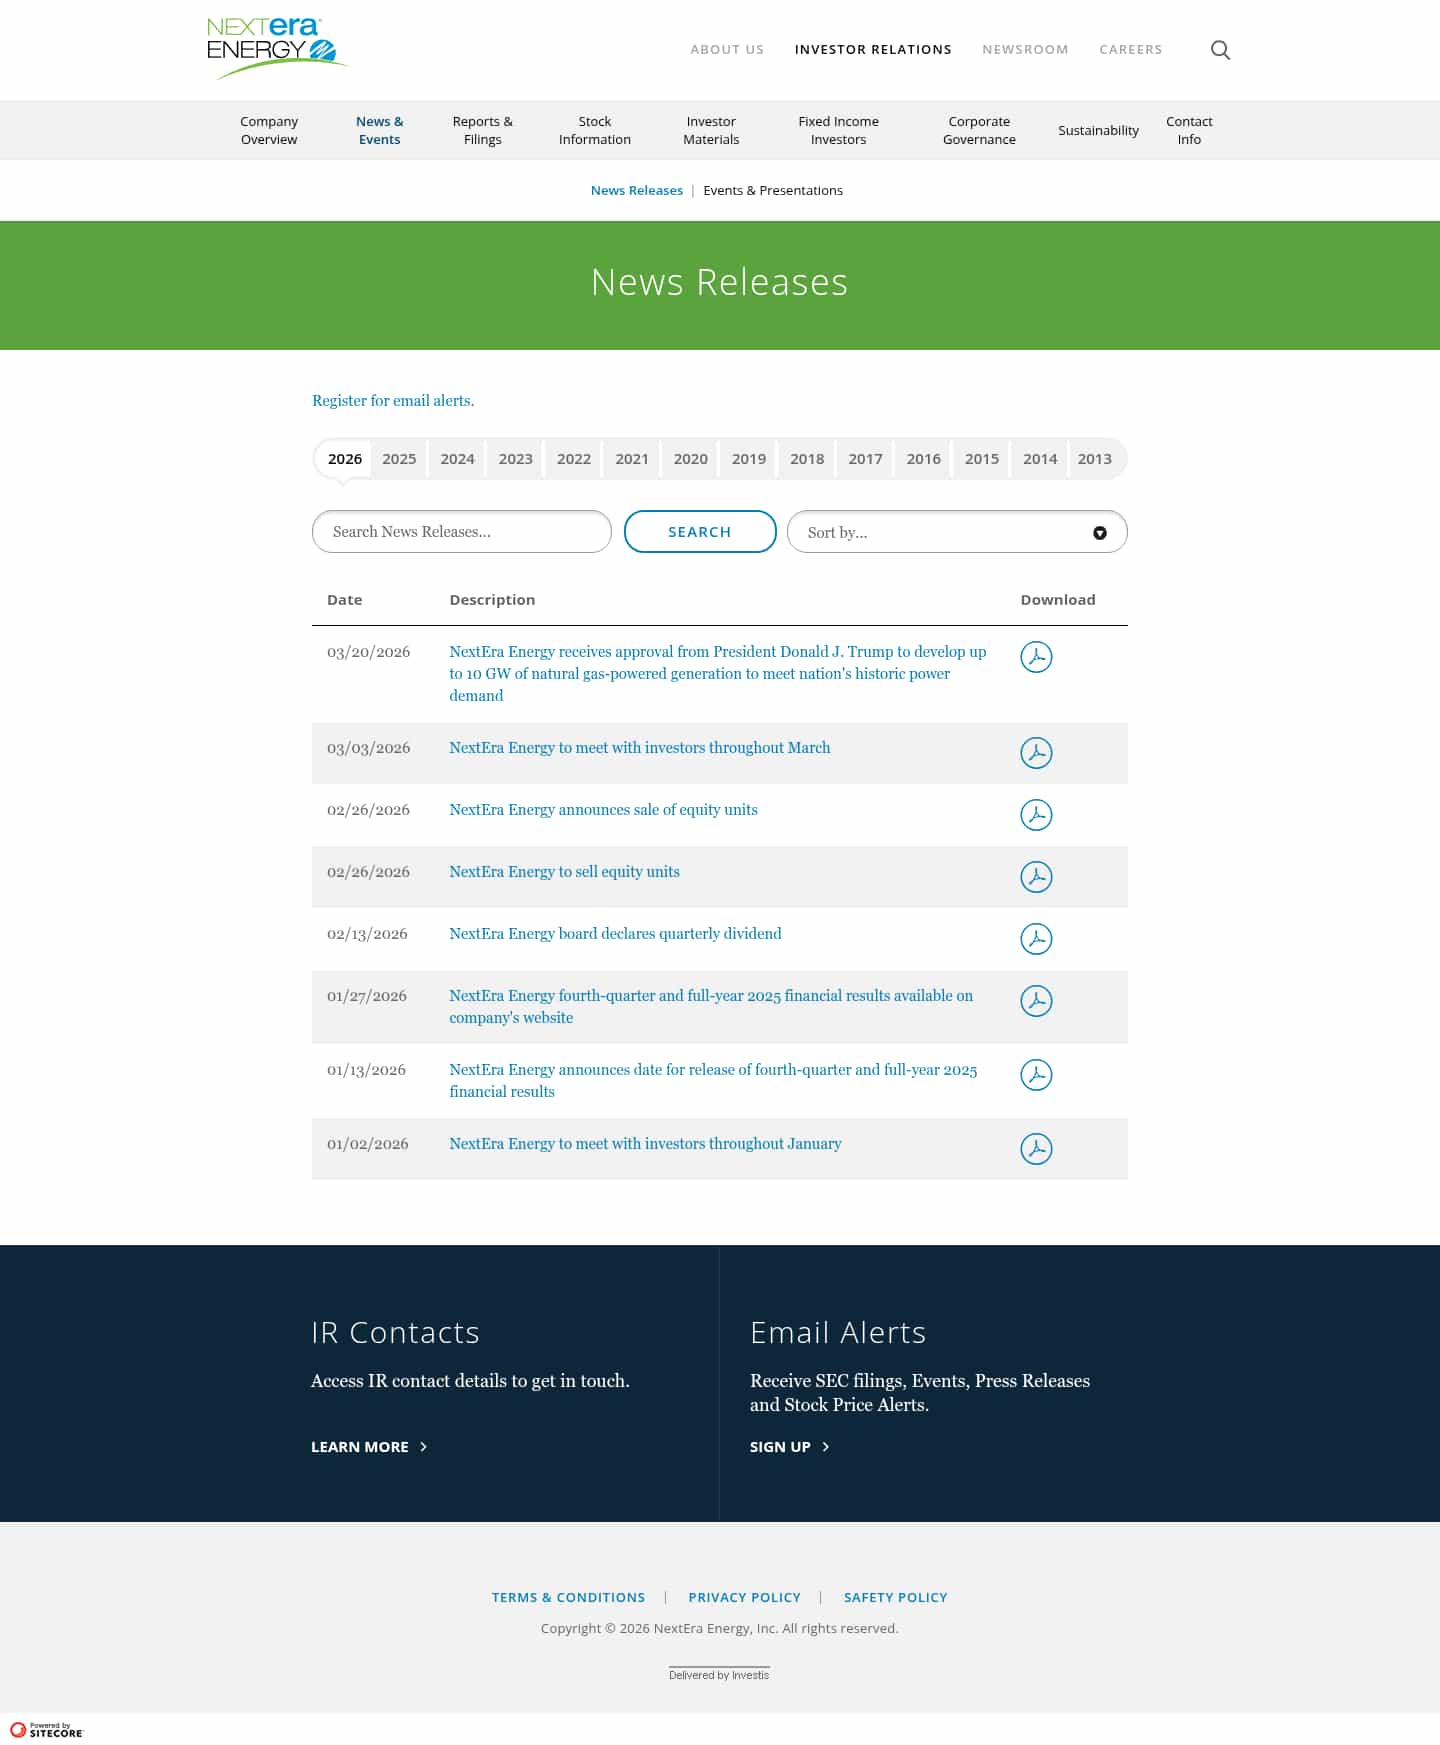The image size is (1440, 1745).
Task: Select the 2013 year tab
Action: tap(1095, 459)
